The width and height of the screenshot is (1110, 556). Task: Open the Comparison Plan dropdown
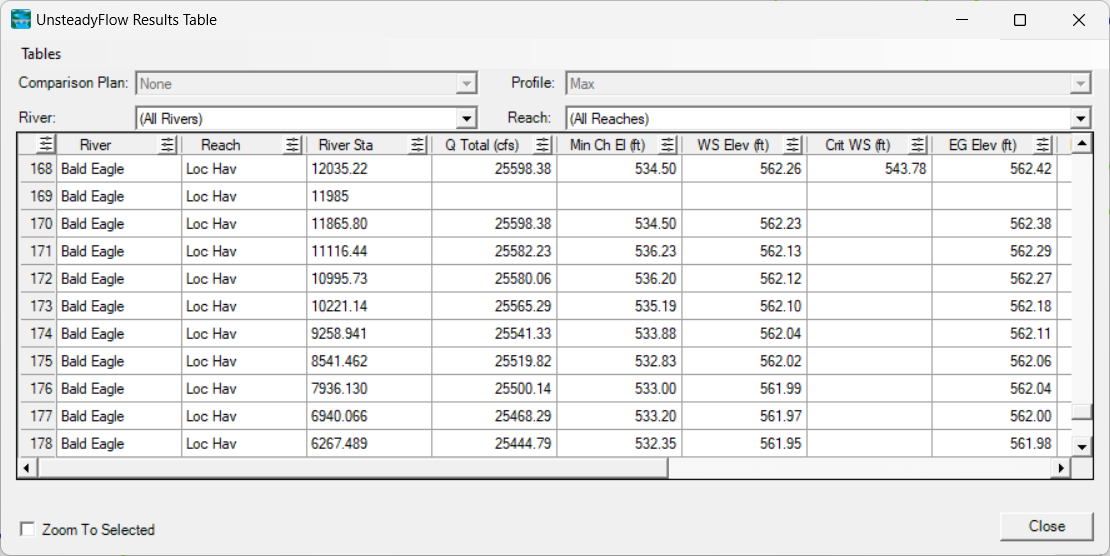tap(467, 85)
